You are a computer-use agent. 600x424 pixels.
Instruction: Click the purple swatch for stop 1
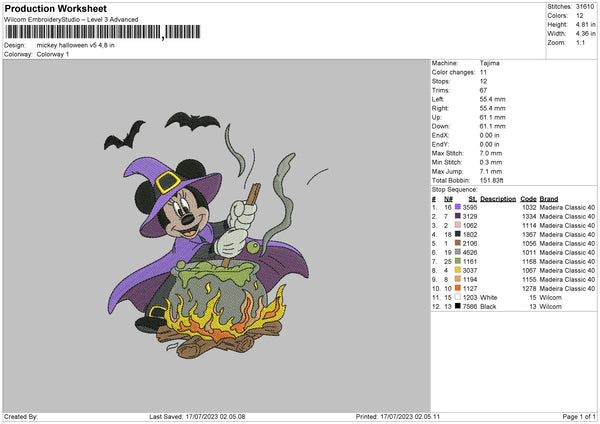point(458,207)
